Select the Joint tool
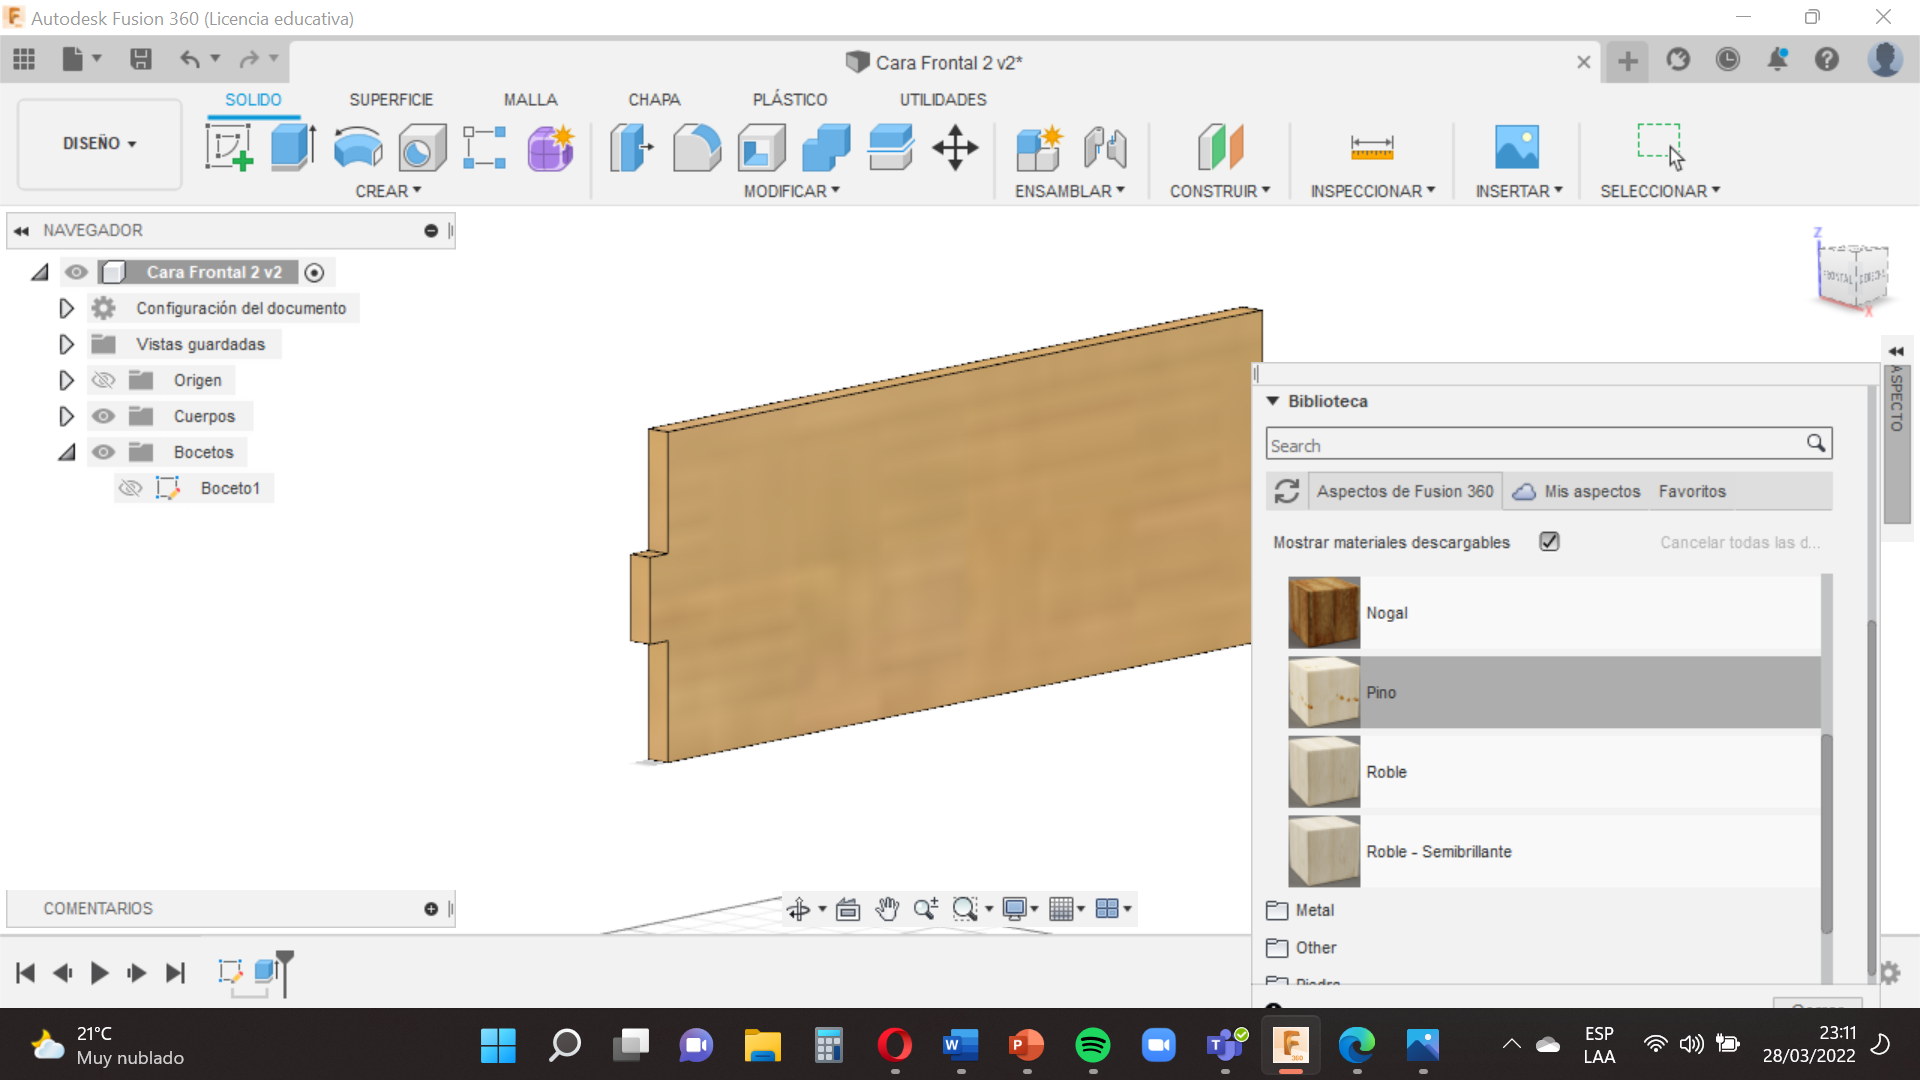This screenshot has width=1920, height=1080. [1105, 147]
